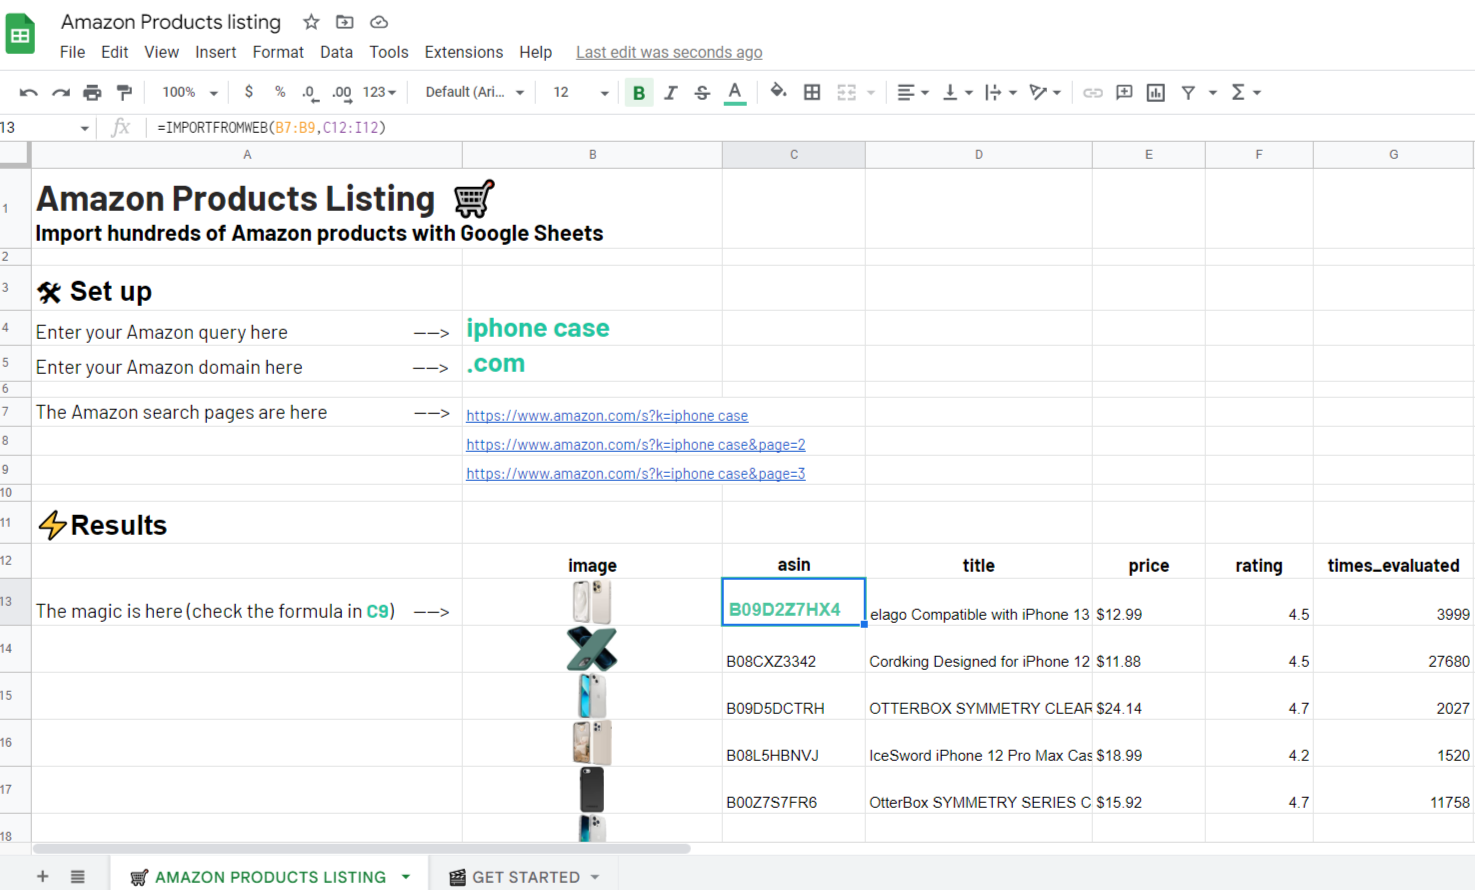
Task: Enable a filter on the data
Action: [x=1188, y=92]
